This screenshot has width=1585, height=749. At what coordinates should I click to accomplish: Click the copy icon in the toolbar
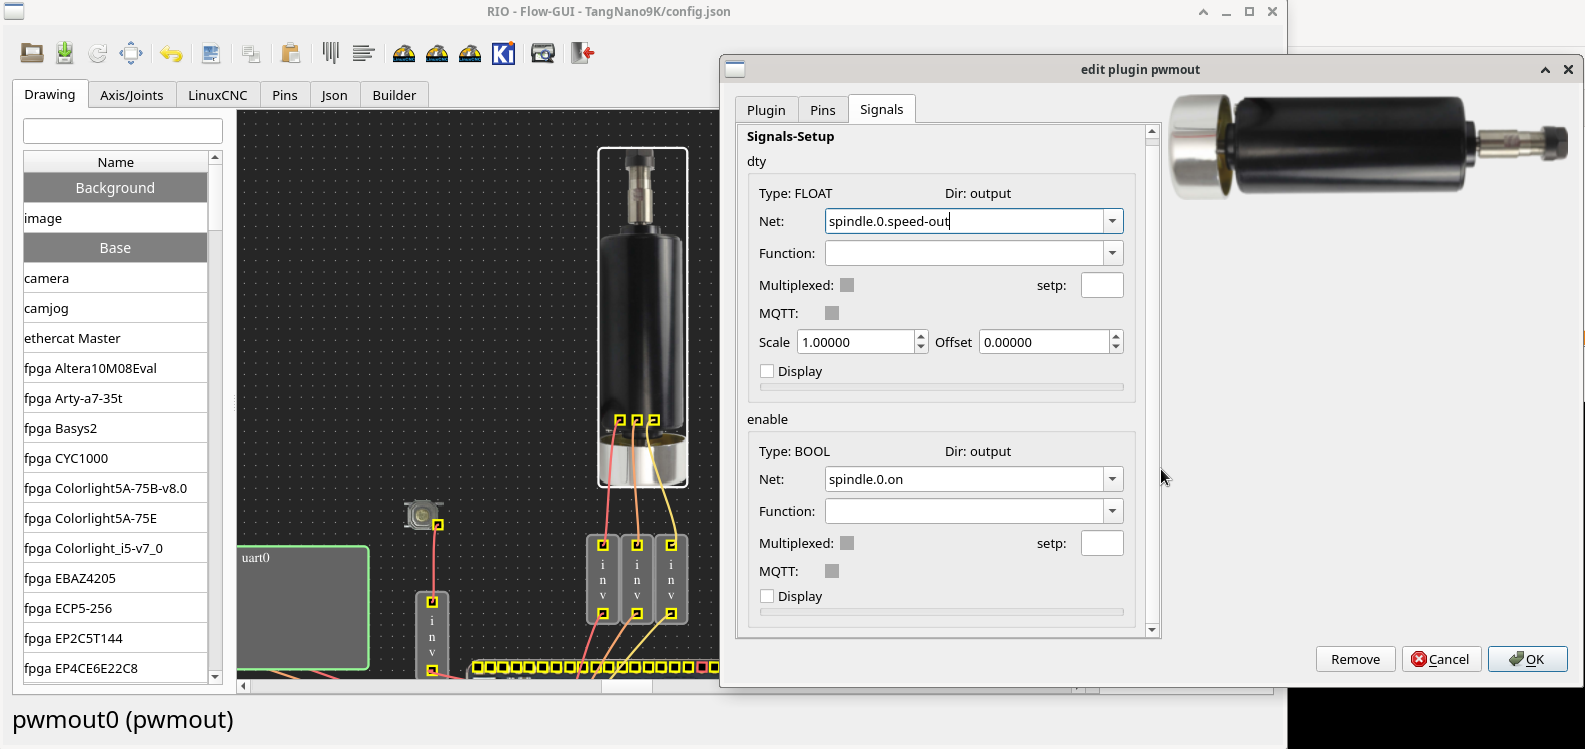click(x=251, y=53)
